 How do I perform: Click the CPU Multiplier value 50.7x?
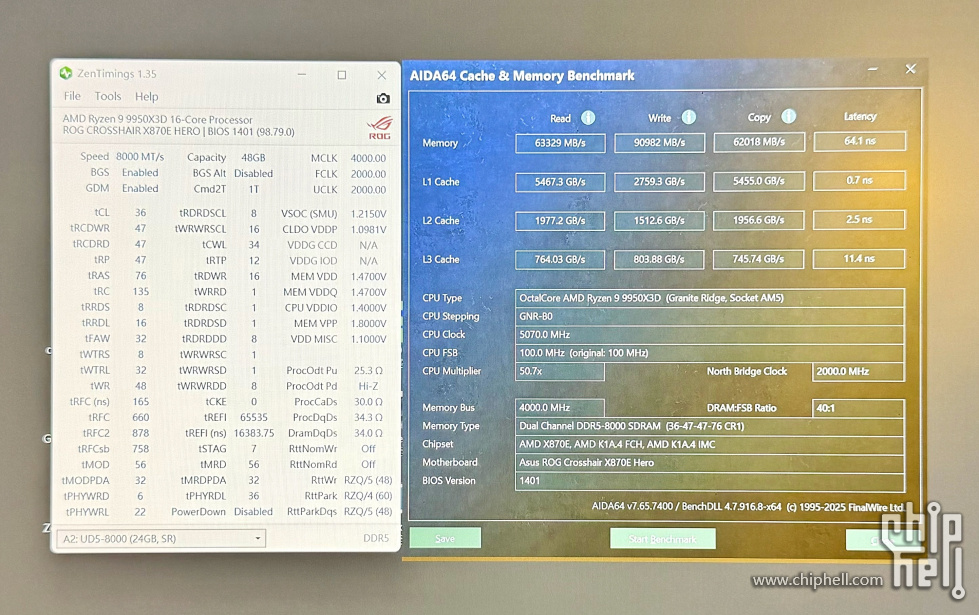tap(560, 371)
